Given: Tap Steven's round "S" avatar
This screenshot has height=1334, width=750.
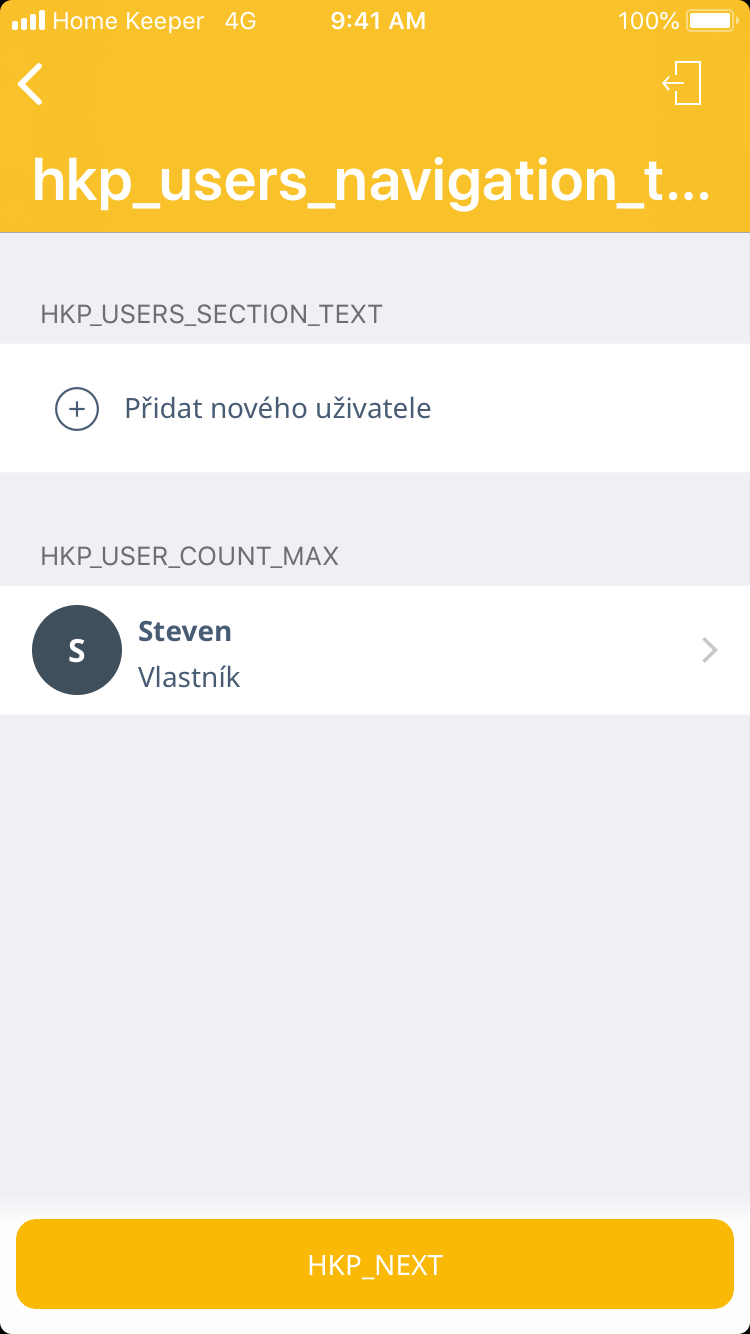Looking at the screenshot, I should [x=77, y=650].
